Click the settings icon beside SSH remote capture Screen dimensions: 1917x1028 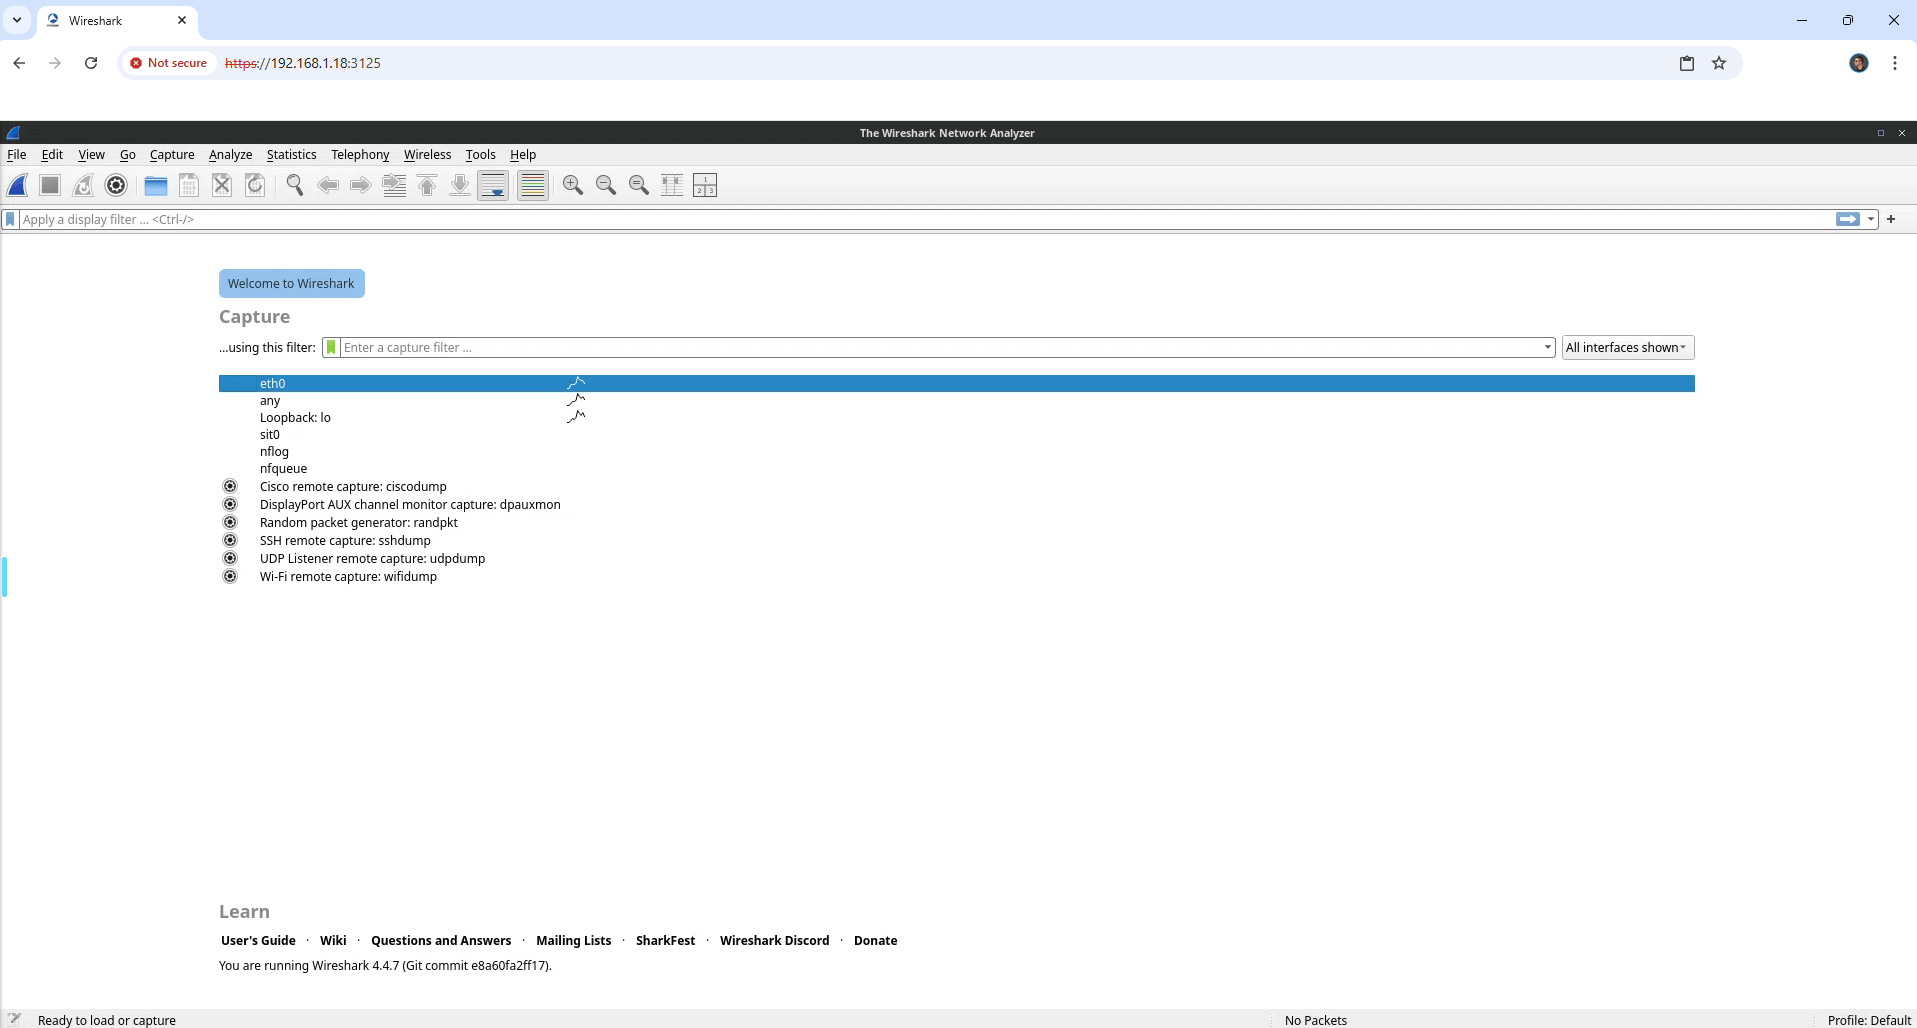(x=230, y=540)
